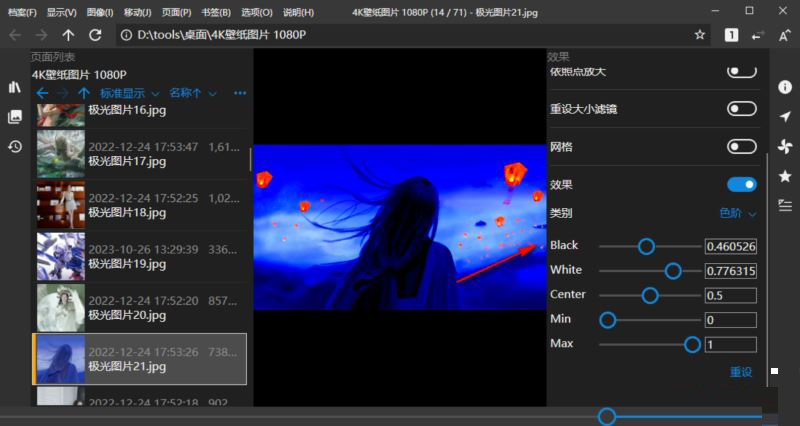Viewport: 800px width, 426px height.
Task: Click the bottom page position slider handle
Action: point(607,417)
